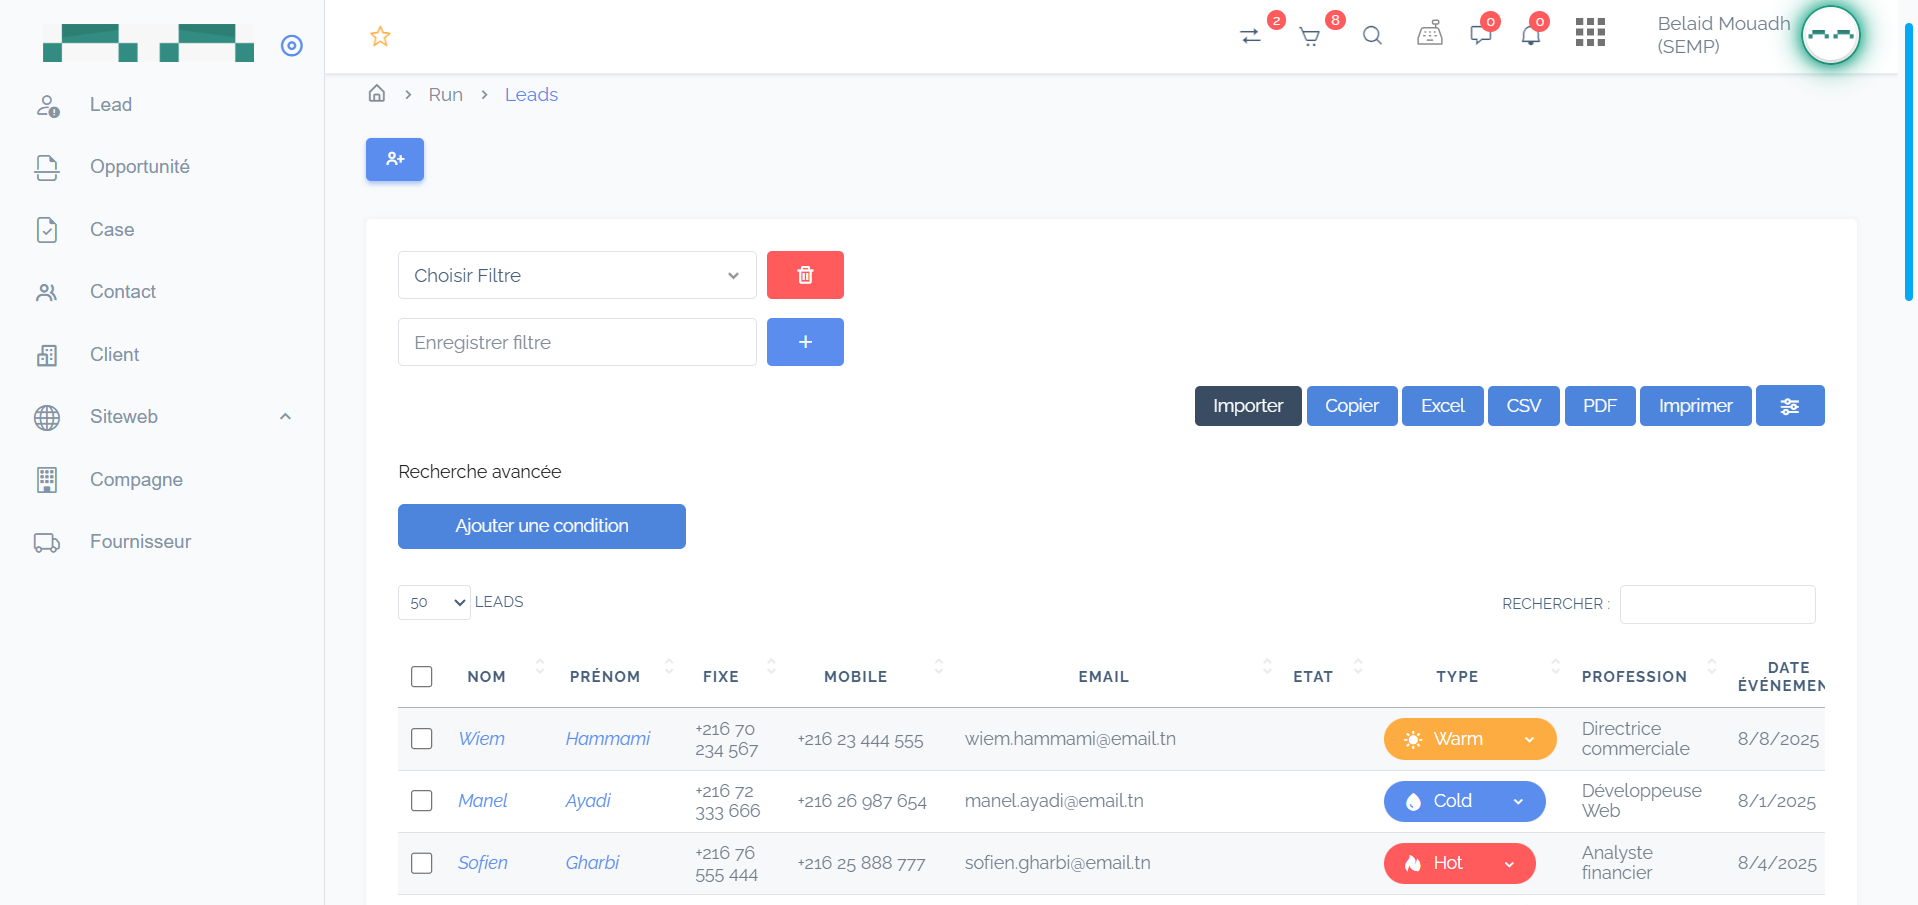Image resolution: width=1918 pixels, height=905 pixels.
Task: Open Client in the sidebar
Action: [x=115, y=355]
